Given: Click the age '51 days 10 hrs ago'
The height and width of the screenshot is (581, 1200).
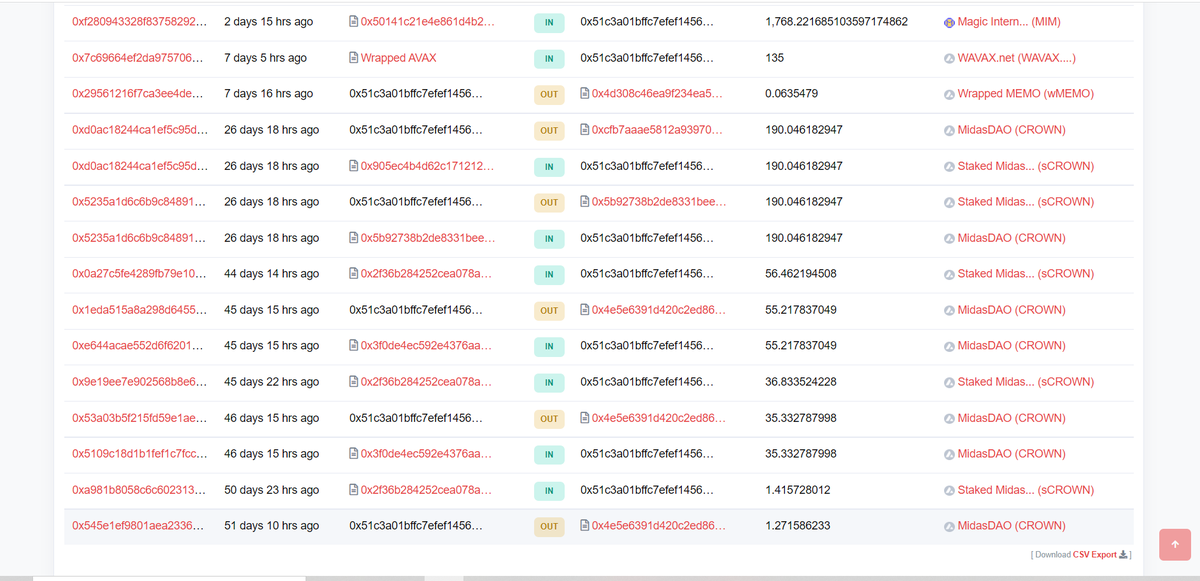Looking at the screenshot, I should [x=272, y=526].
